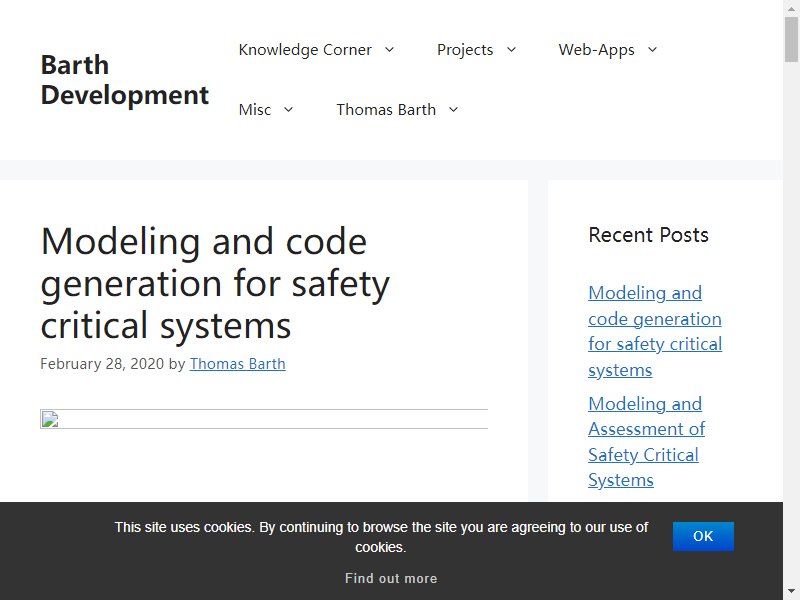Accept cookies with the OK button

click(703, 536)
